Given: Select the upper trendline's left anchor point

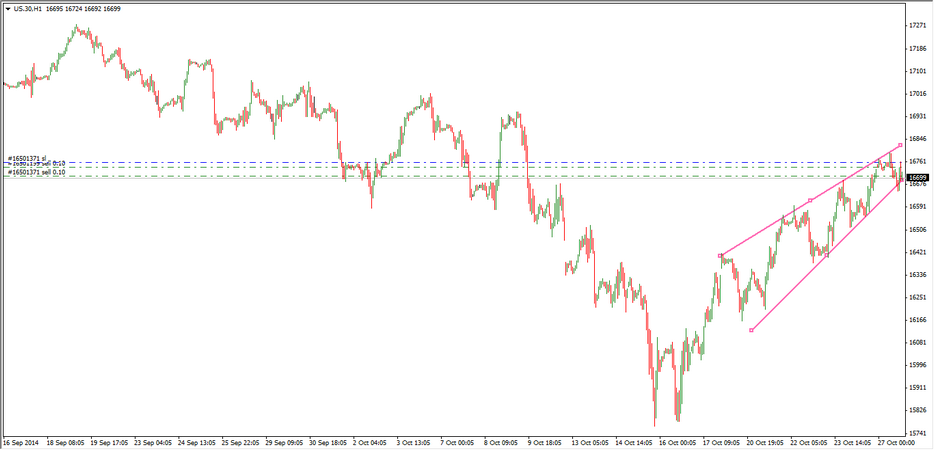Looking at the screenshot, I should pos(720,256).
